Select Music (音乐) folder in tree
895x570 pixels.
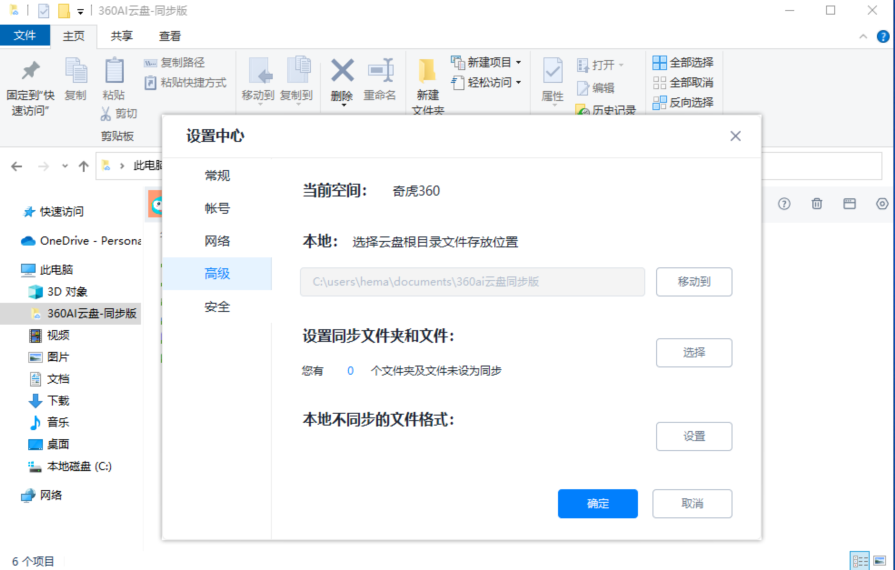point(49,422)
